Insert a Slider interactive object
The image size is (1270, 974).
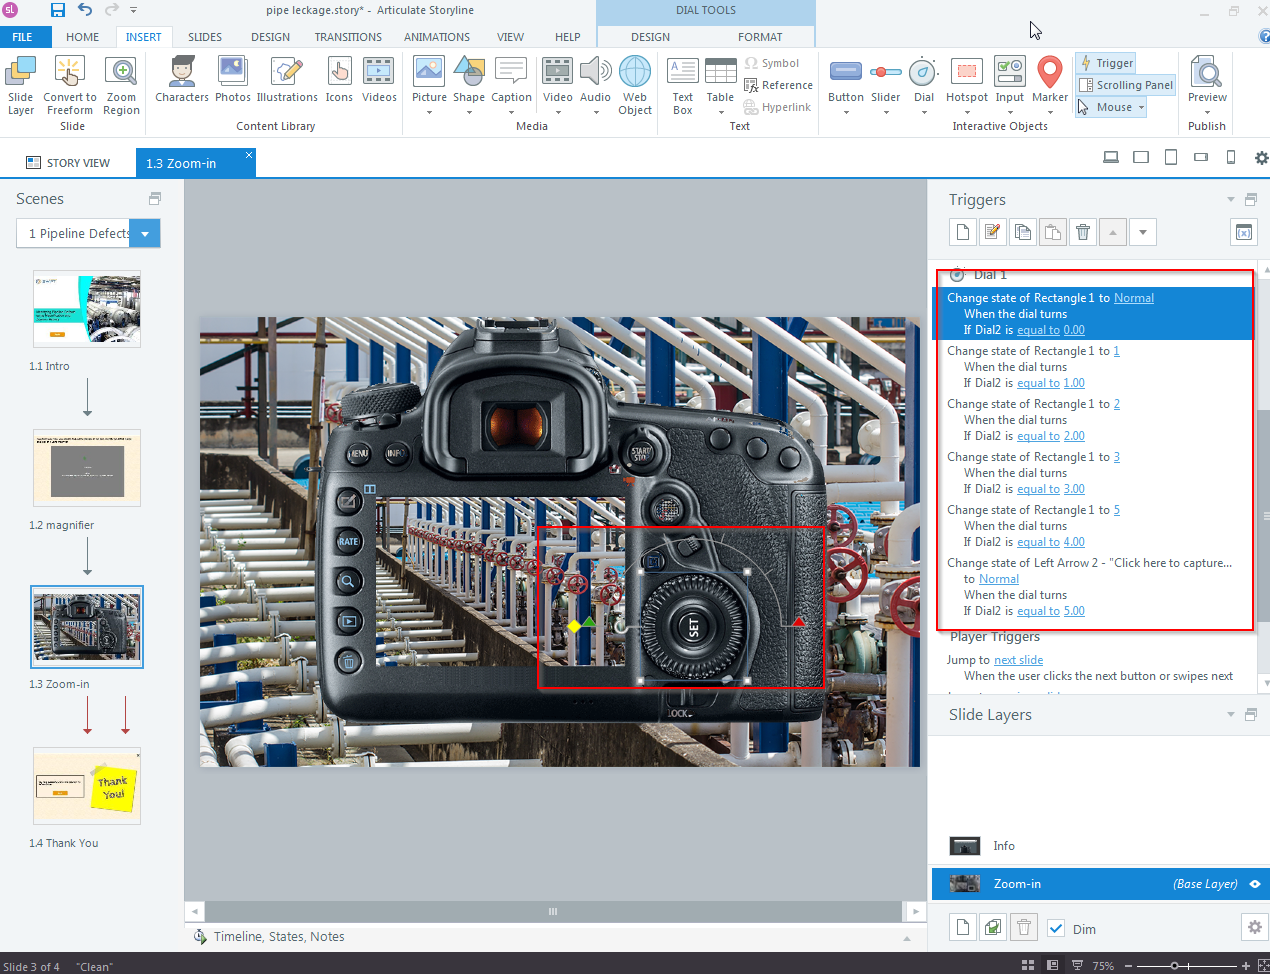pyautogui.click(x=885, y=86)
